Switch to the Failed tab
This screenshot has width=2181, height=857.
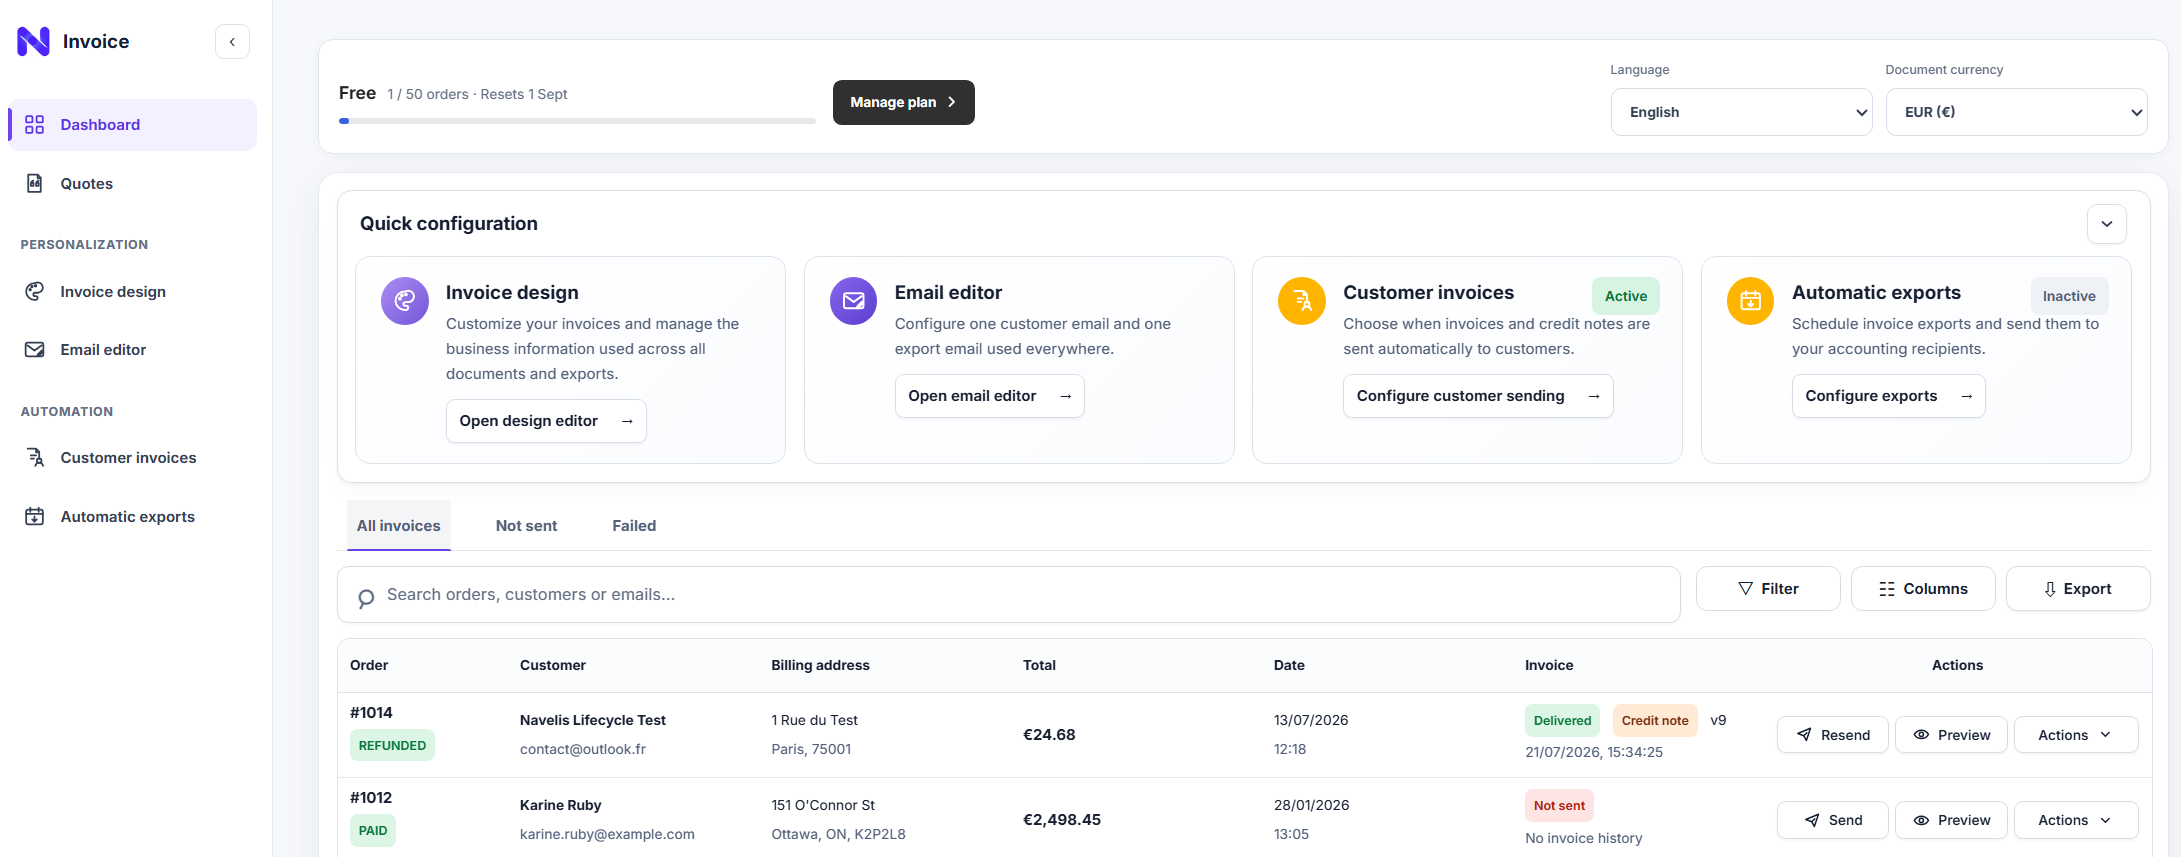coord(634,525)
